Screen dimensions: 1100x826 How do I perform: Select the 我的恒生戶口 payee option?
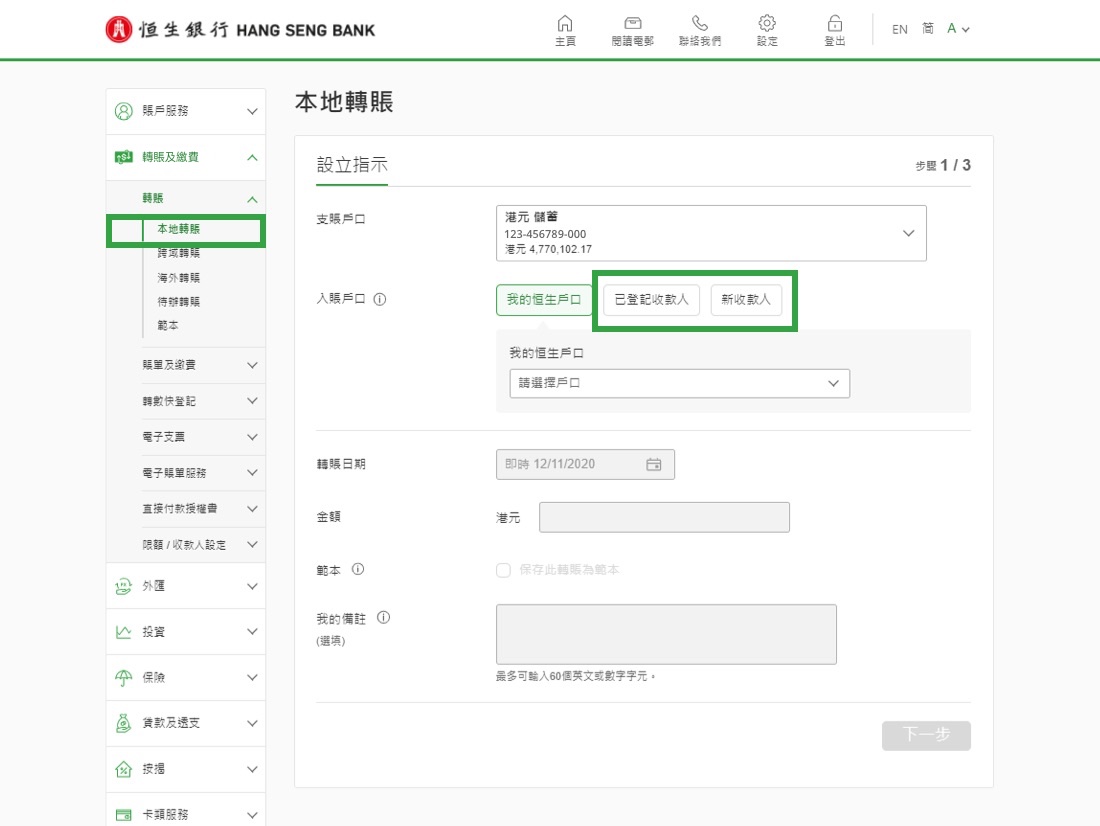[543, 300]
